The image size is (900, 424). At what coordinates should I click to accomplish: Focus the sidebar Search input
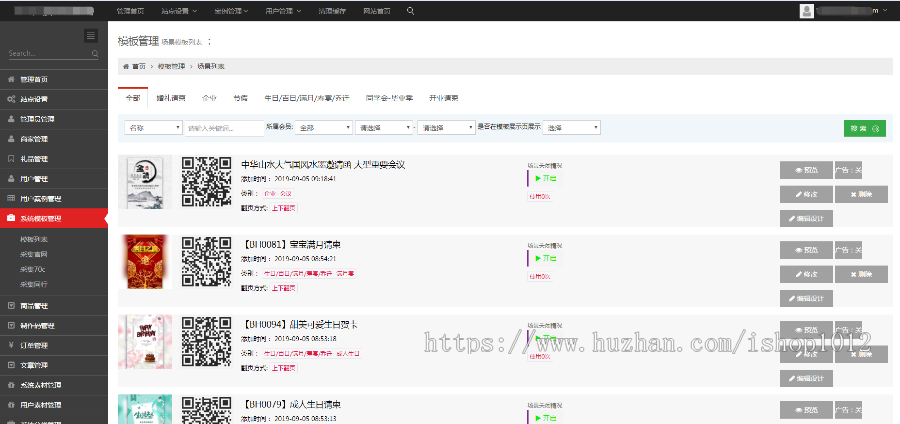[x=49, y=53]
